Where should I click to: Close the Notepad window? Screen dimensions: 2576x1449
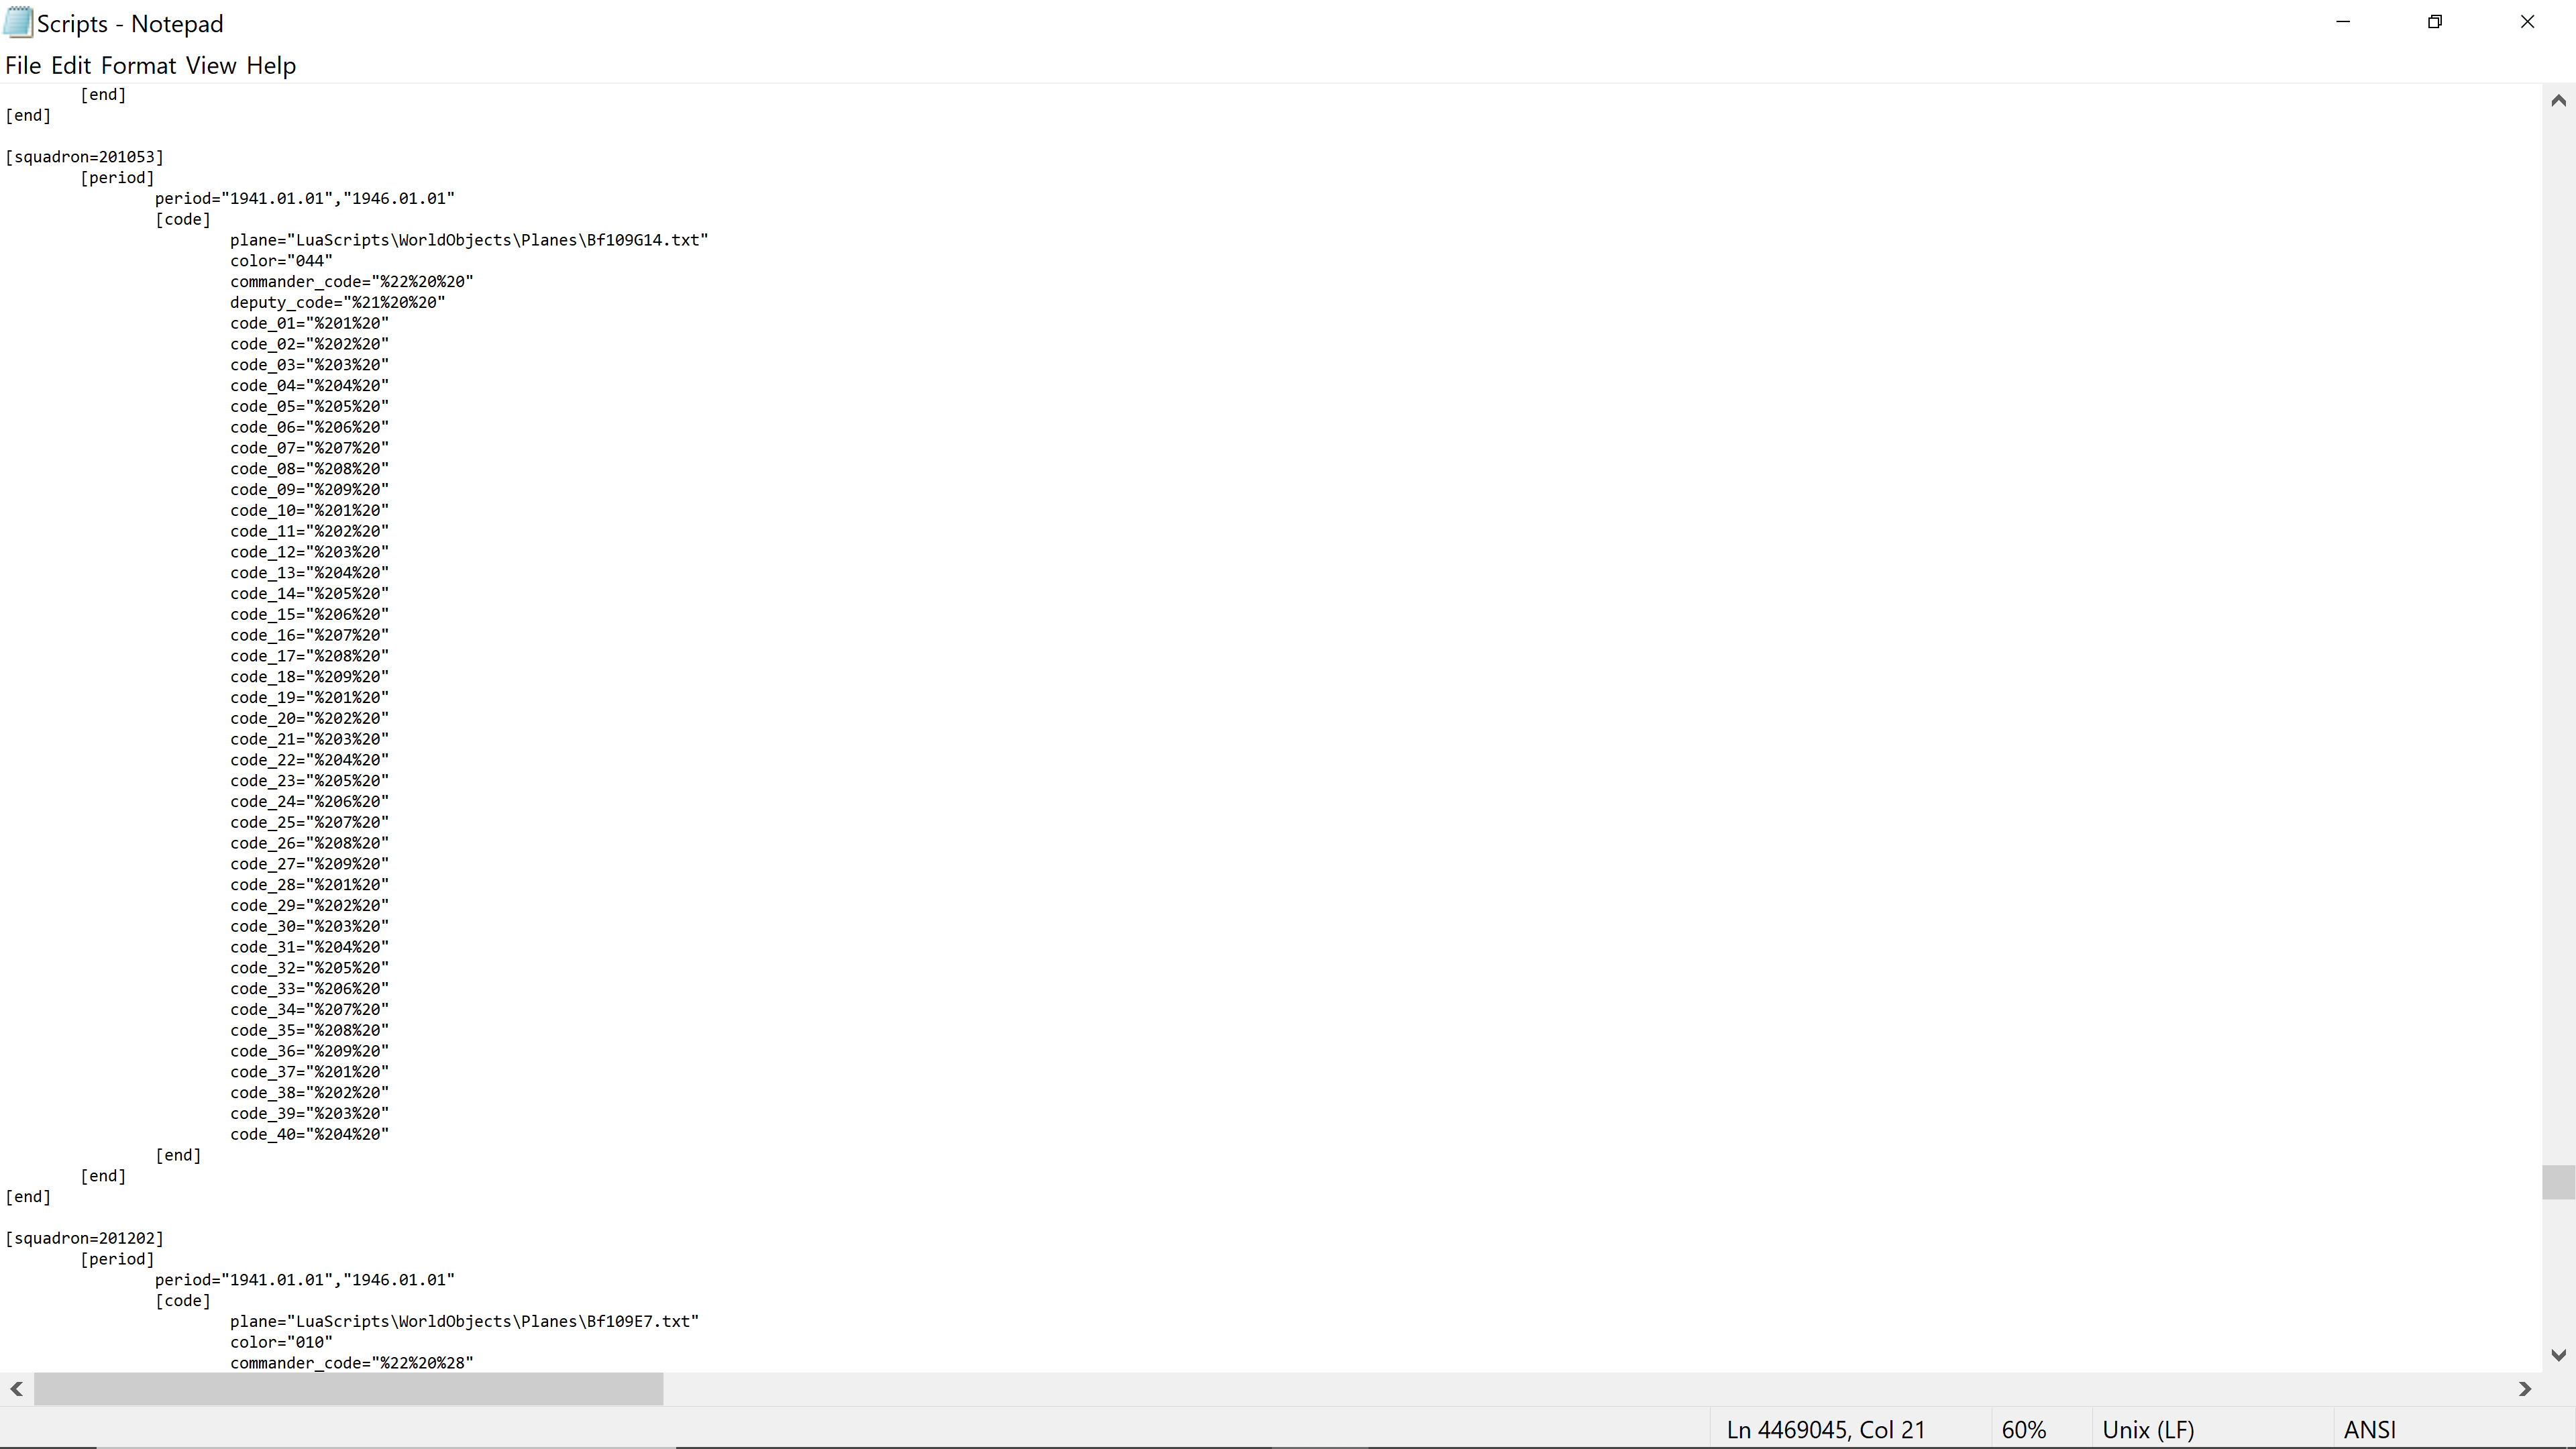click(x=2527, y=22)
